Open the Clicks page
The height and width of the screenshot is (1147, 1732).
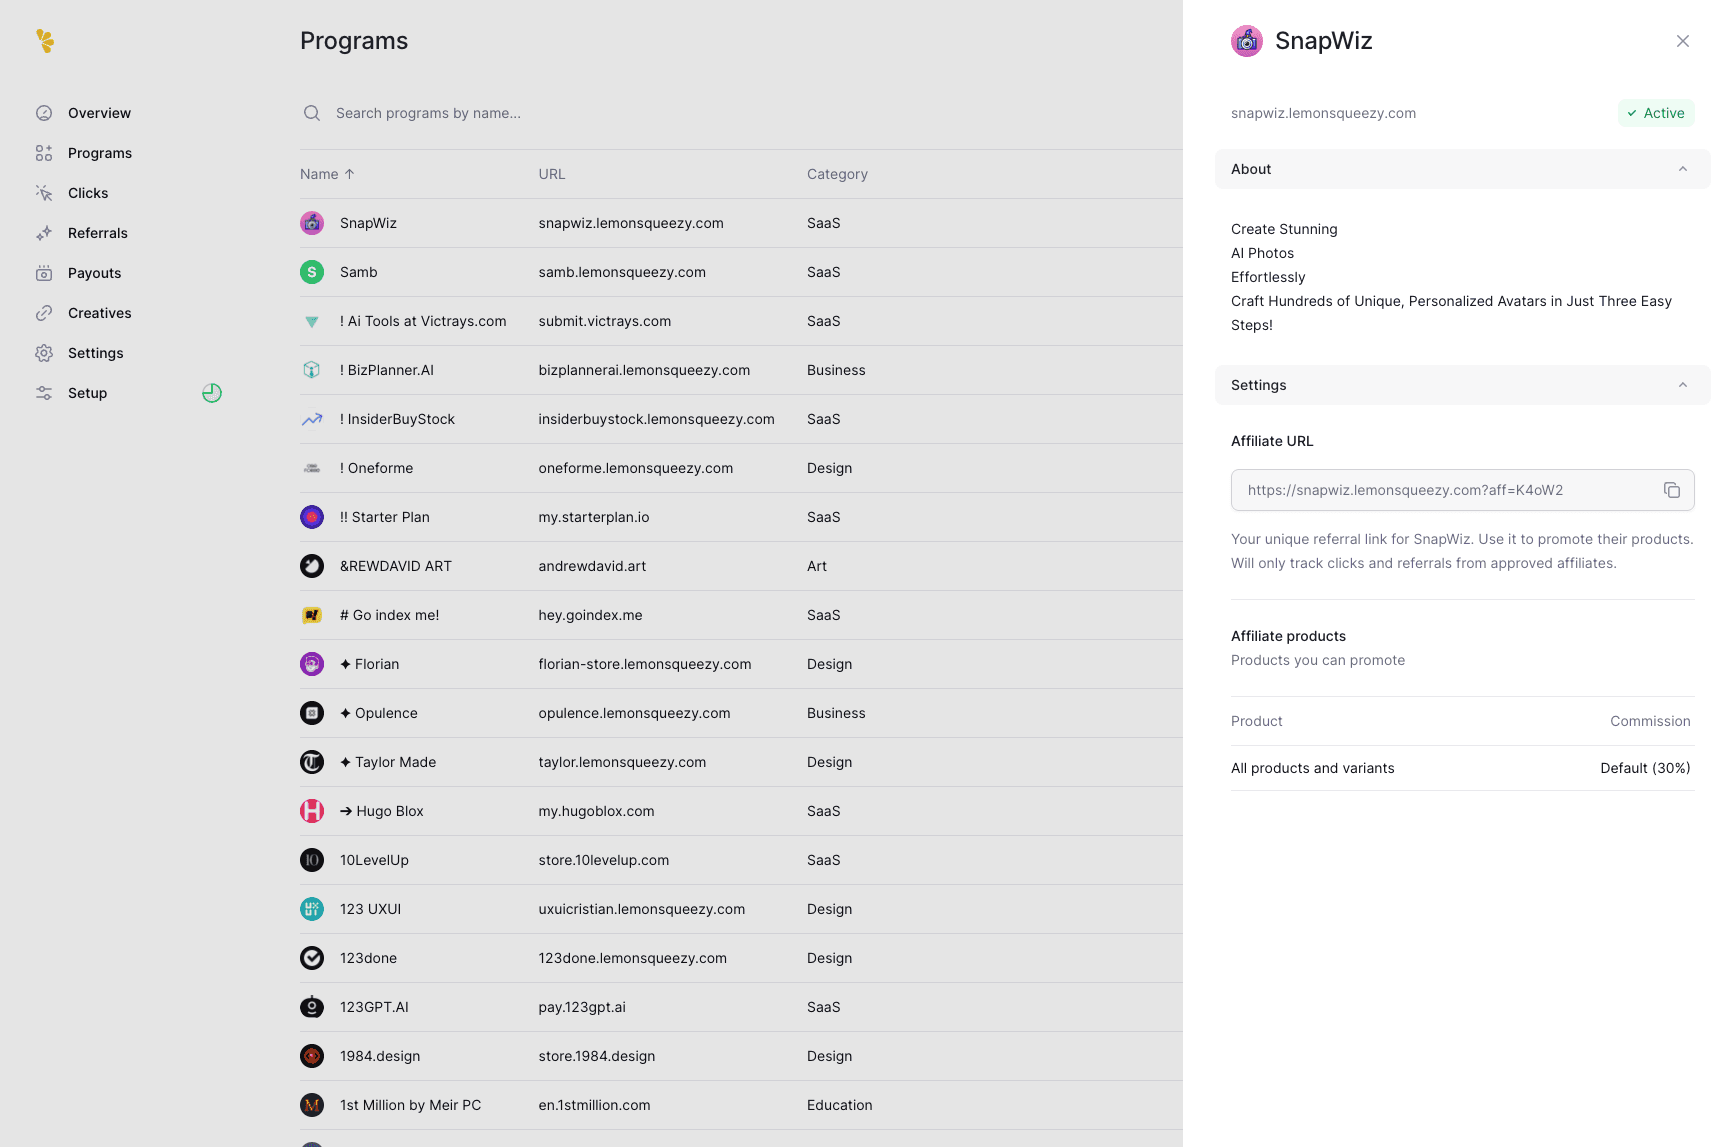(88, 193)
